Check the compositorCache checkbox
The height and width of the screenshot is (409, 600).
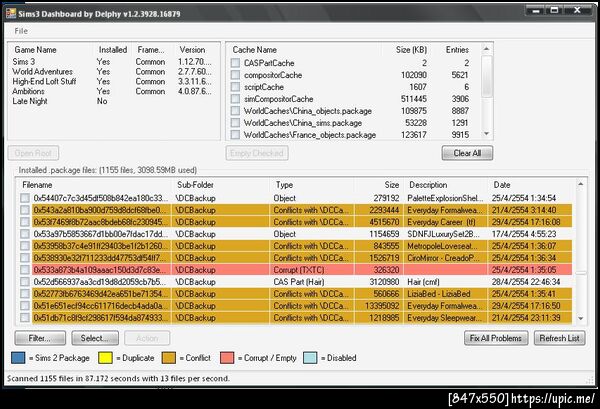pyautogui.click(x=235, y=75)
